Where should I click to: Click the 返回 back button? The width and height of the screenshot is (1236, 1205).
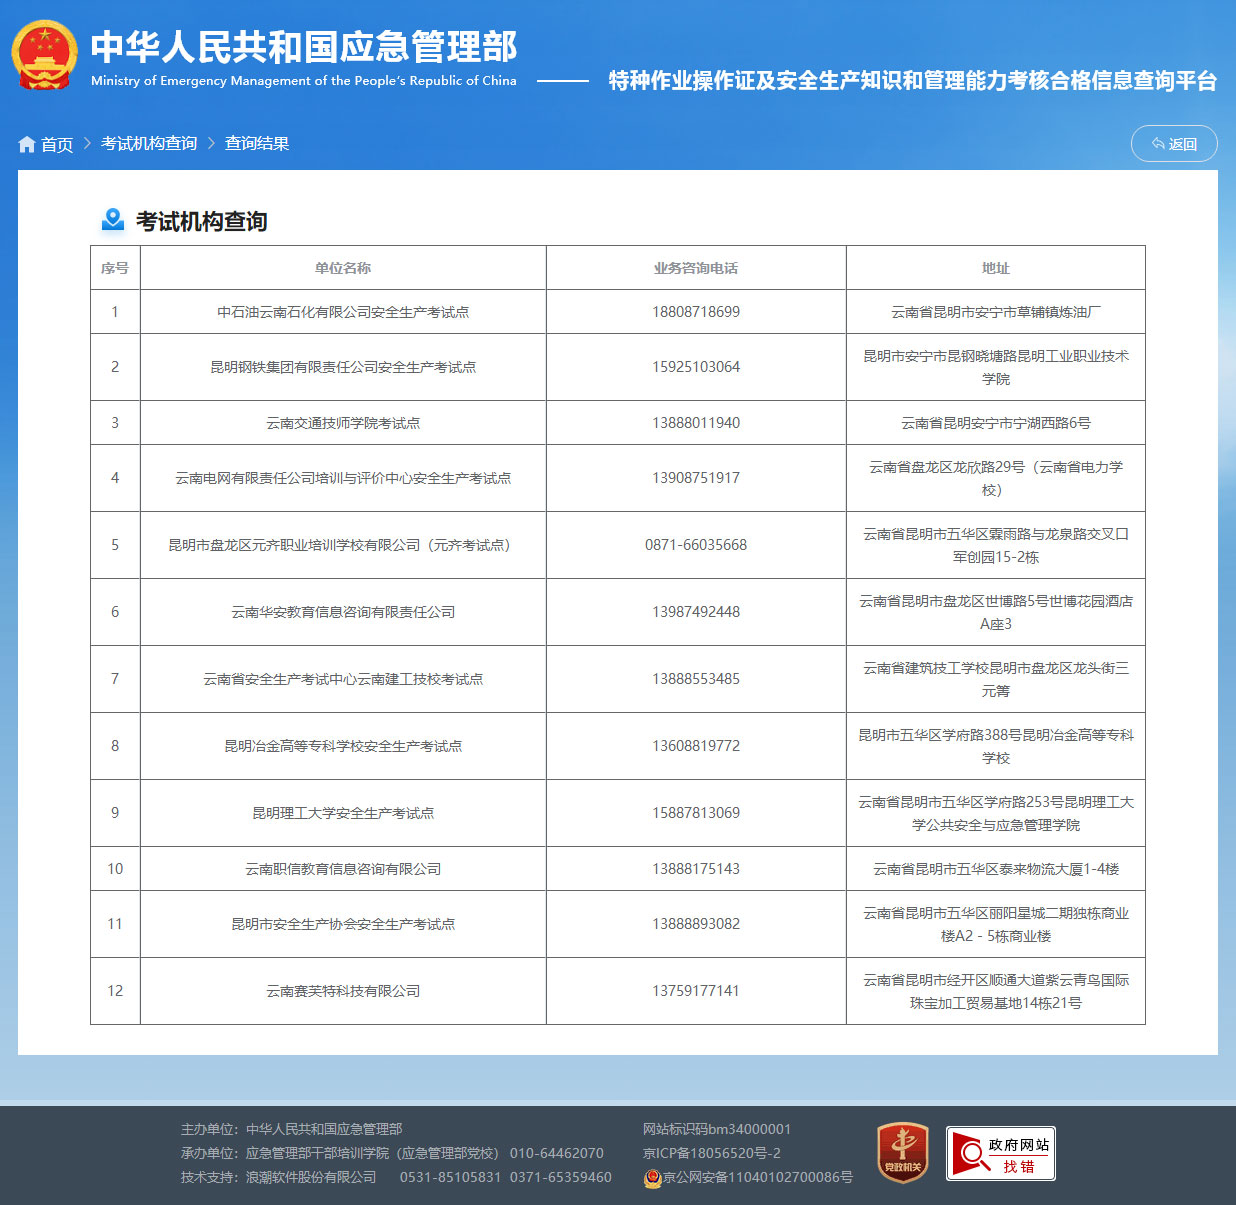pyautogui.click(x=1174, y=144)
